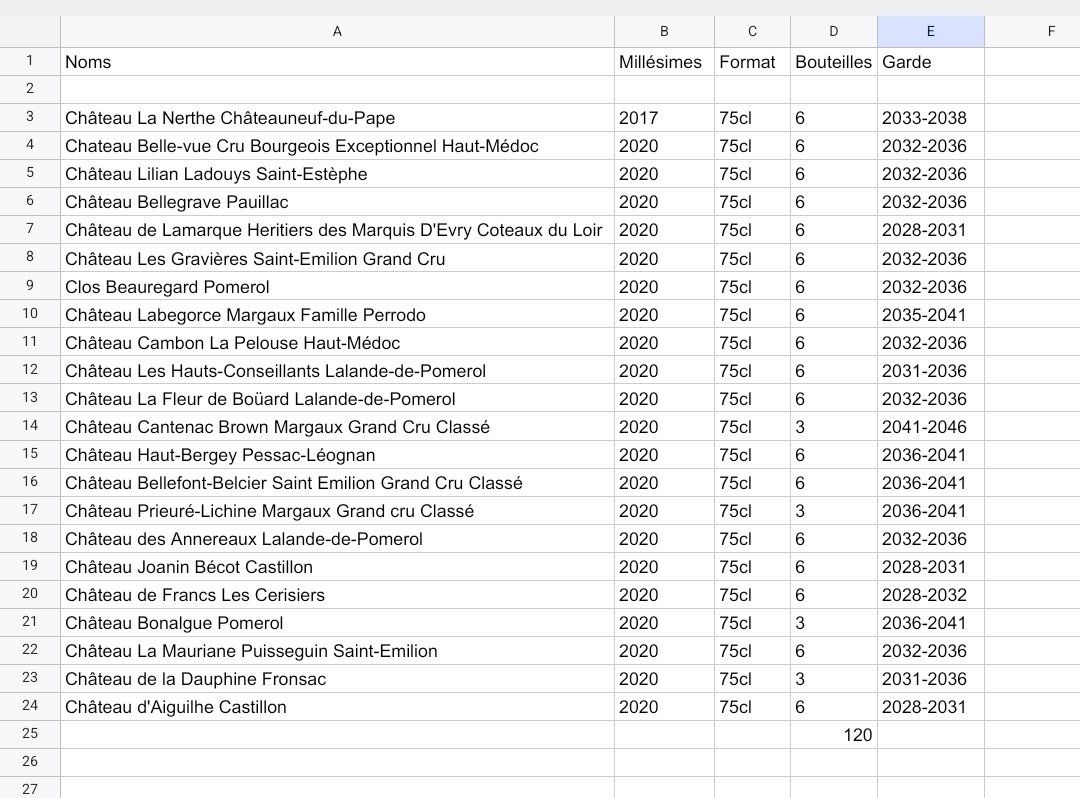Select the Château de Lamarque name cell
Image resolution: width=1080 pixels, height=798 pixels.
coord(337,230)
